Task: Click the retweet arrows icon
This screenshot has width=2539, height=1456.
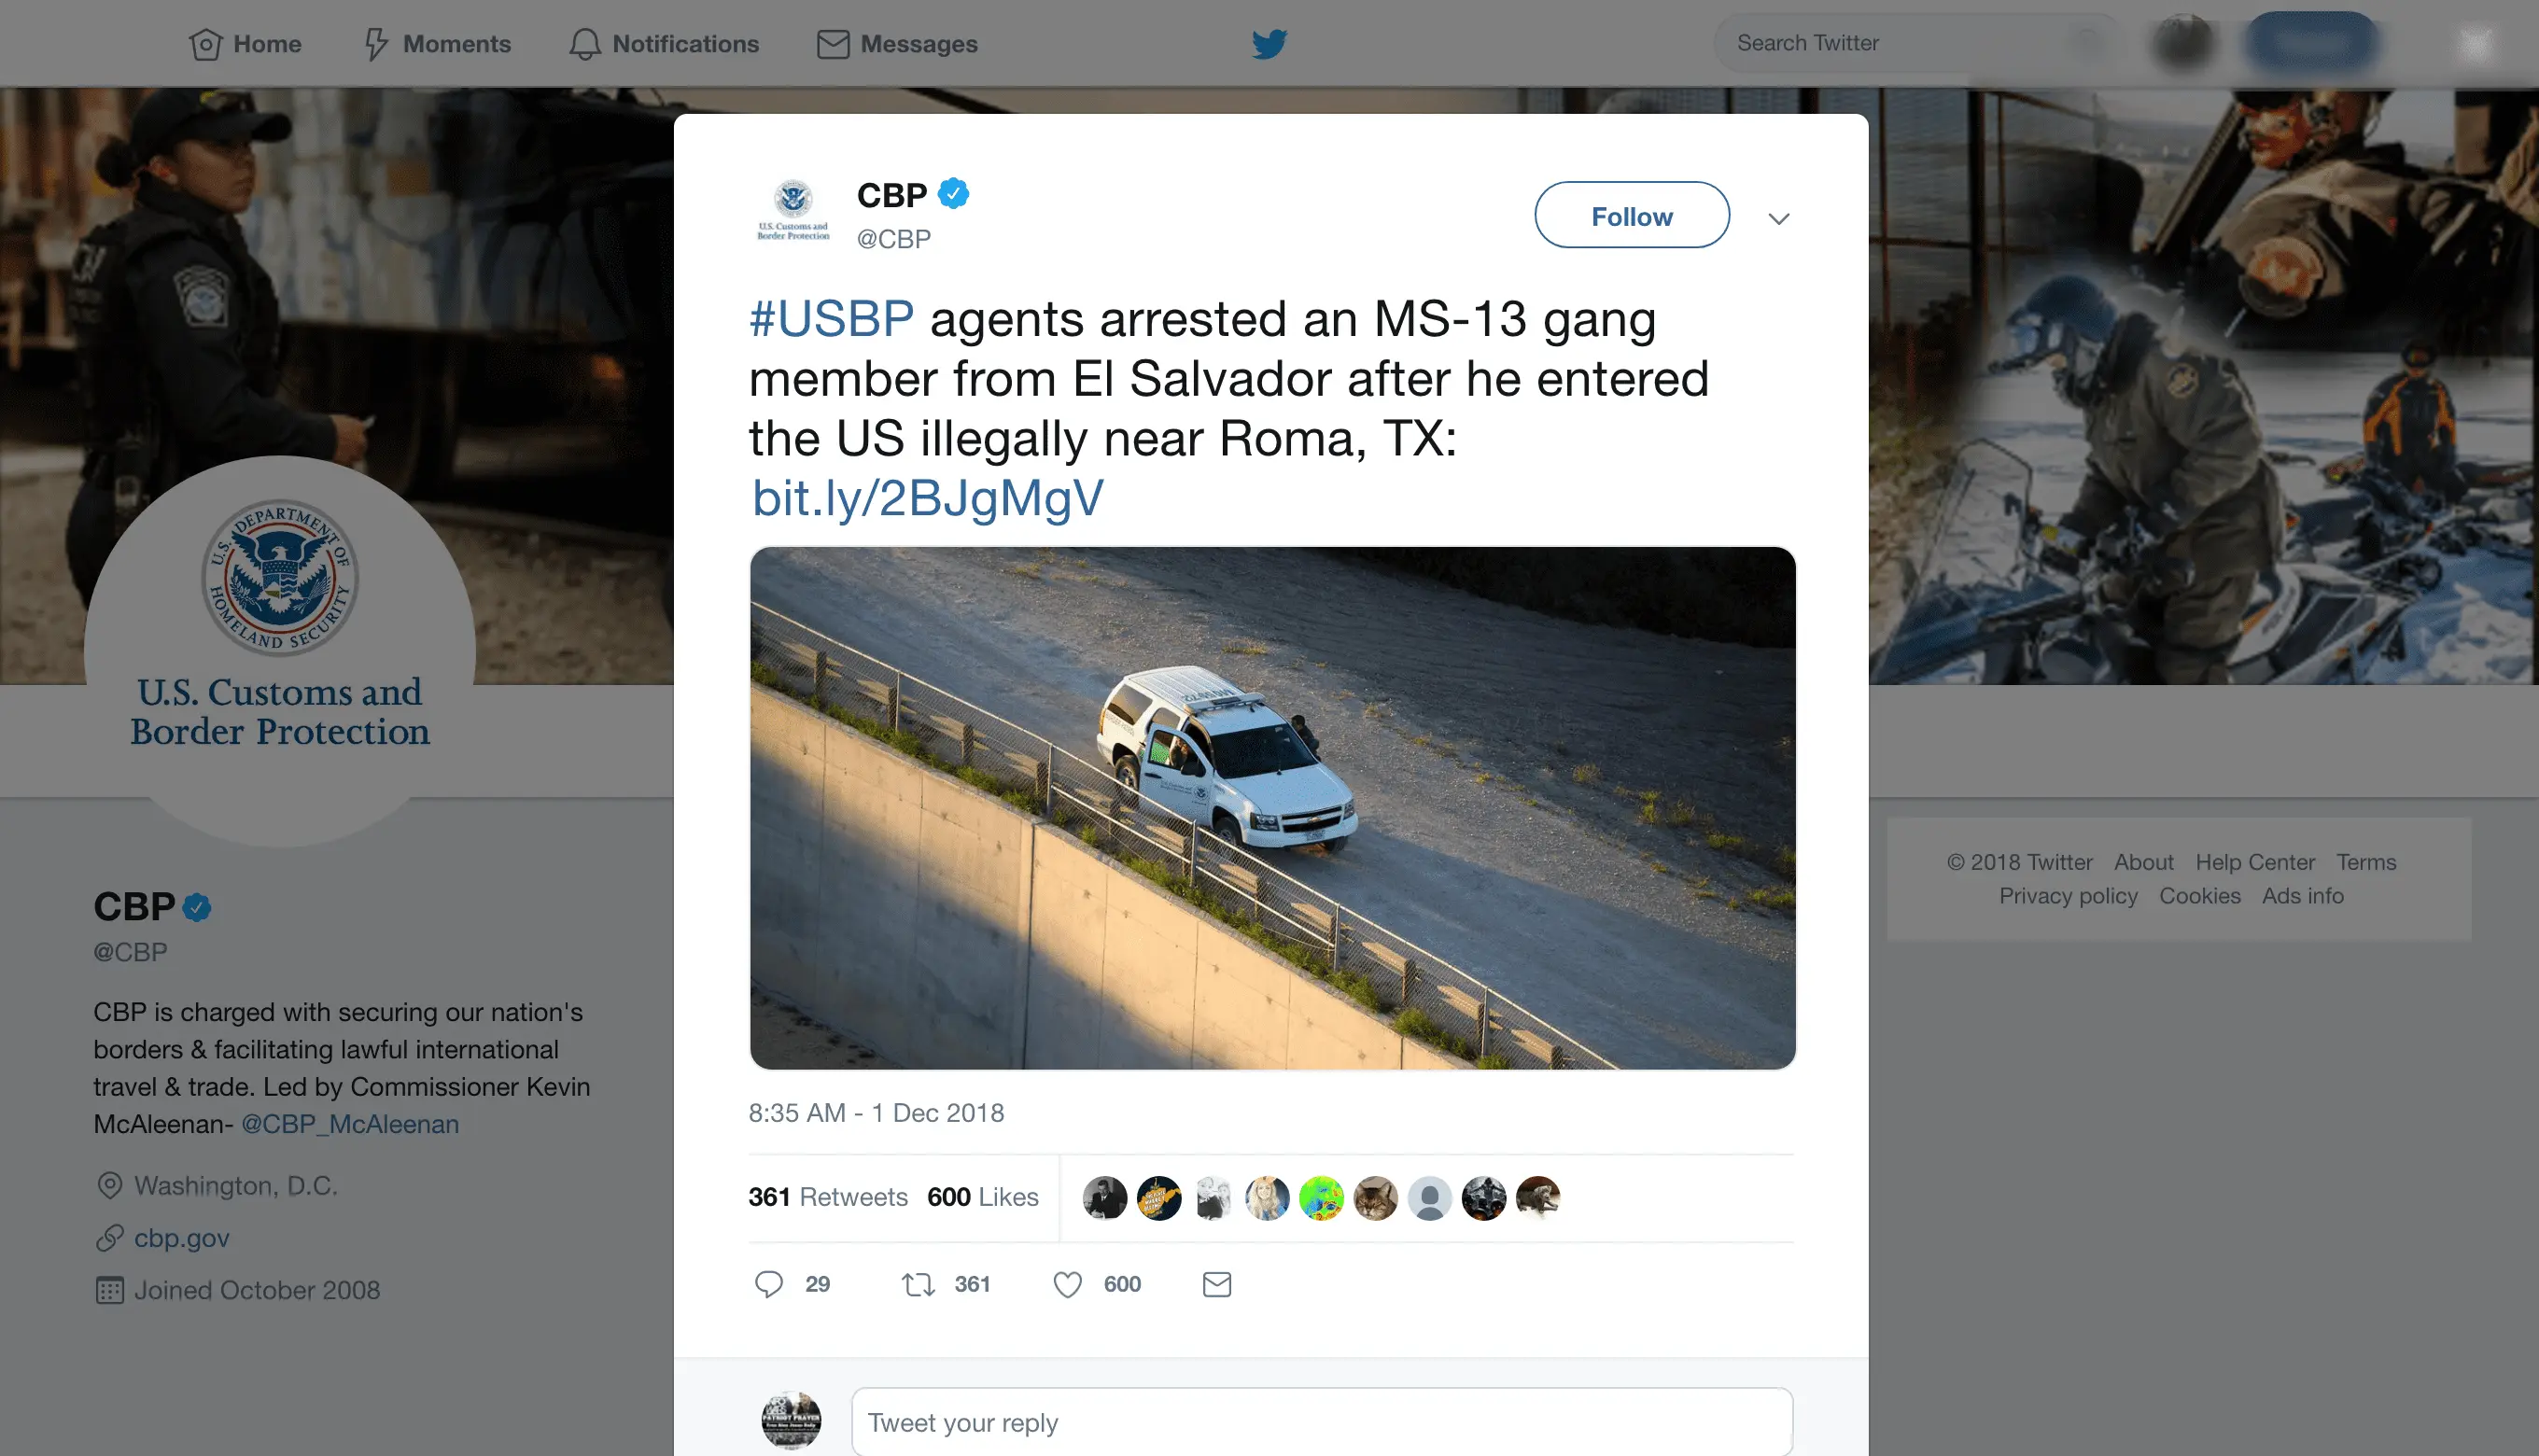Action: (x=918, y=1284)
